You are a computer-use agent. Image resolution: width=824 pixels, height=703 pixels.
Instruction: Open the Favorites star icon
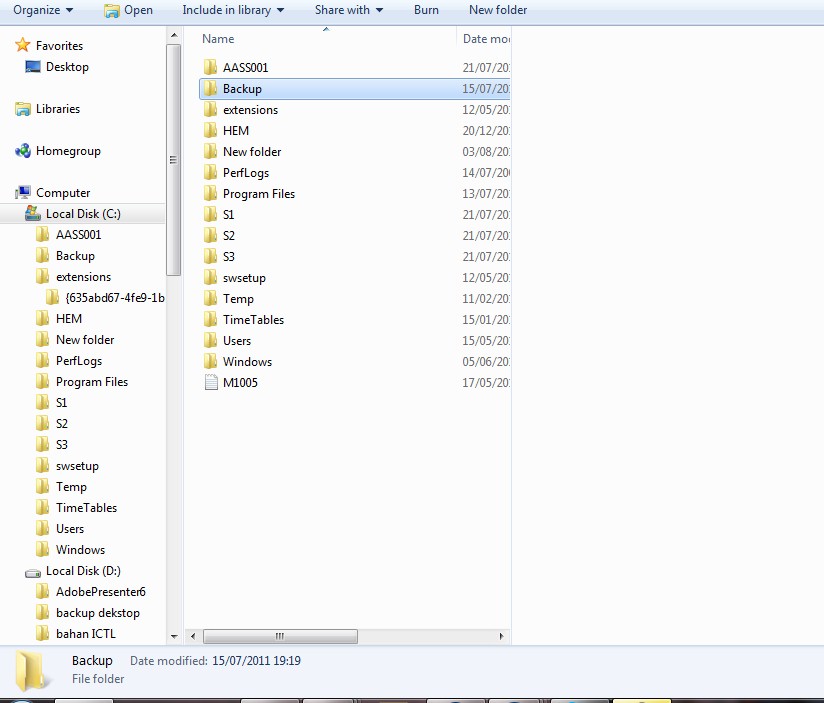point(22,45)
